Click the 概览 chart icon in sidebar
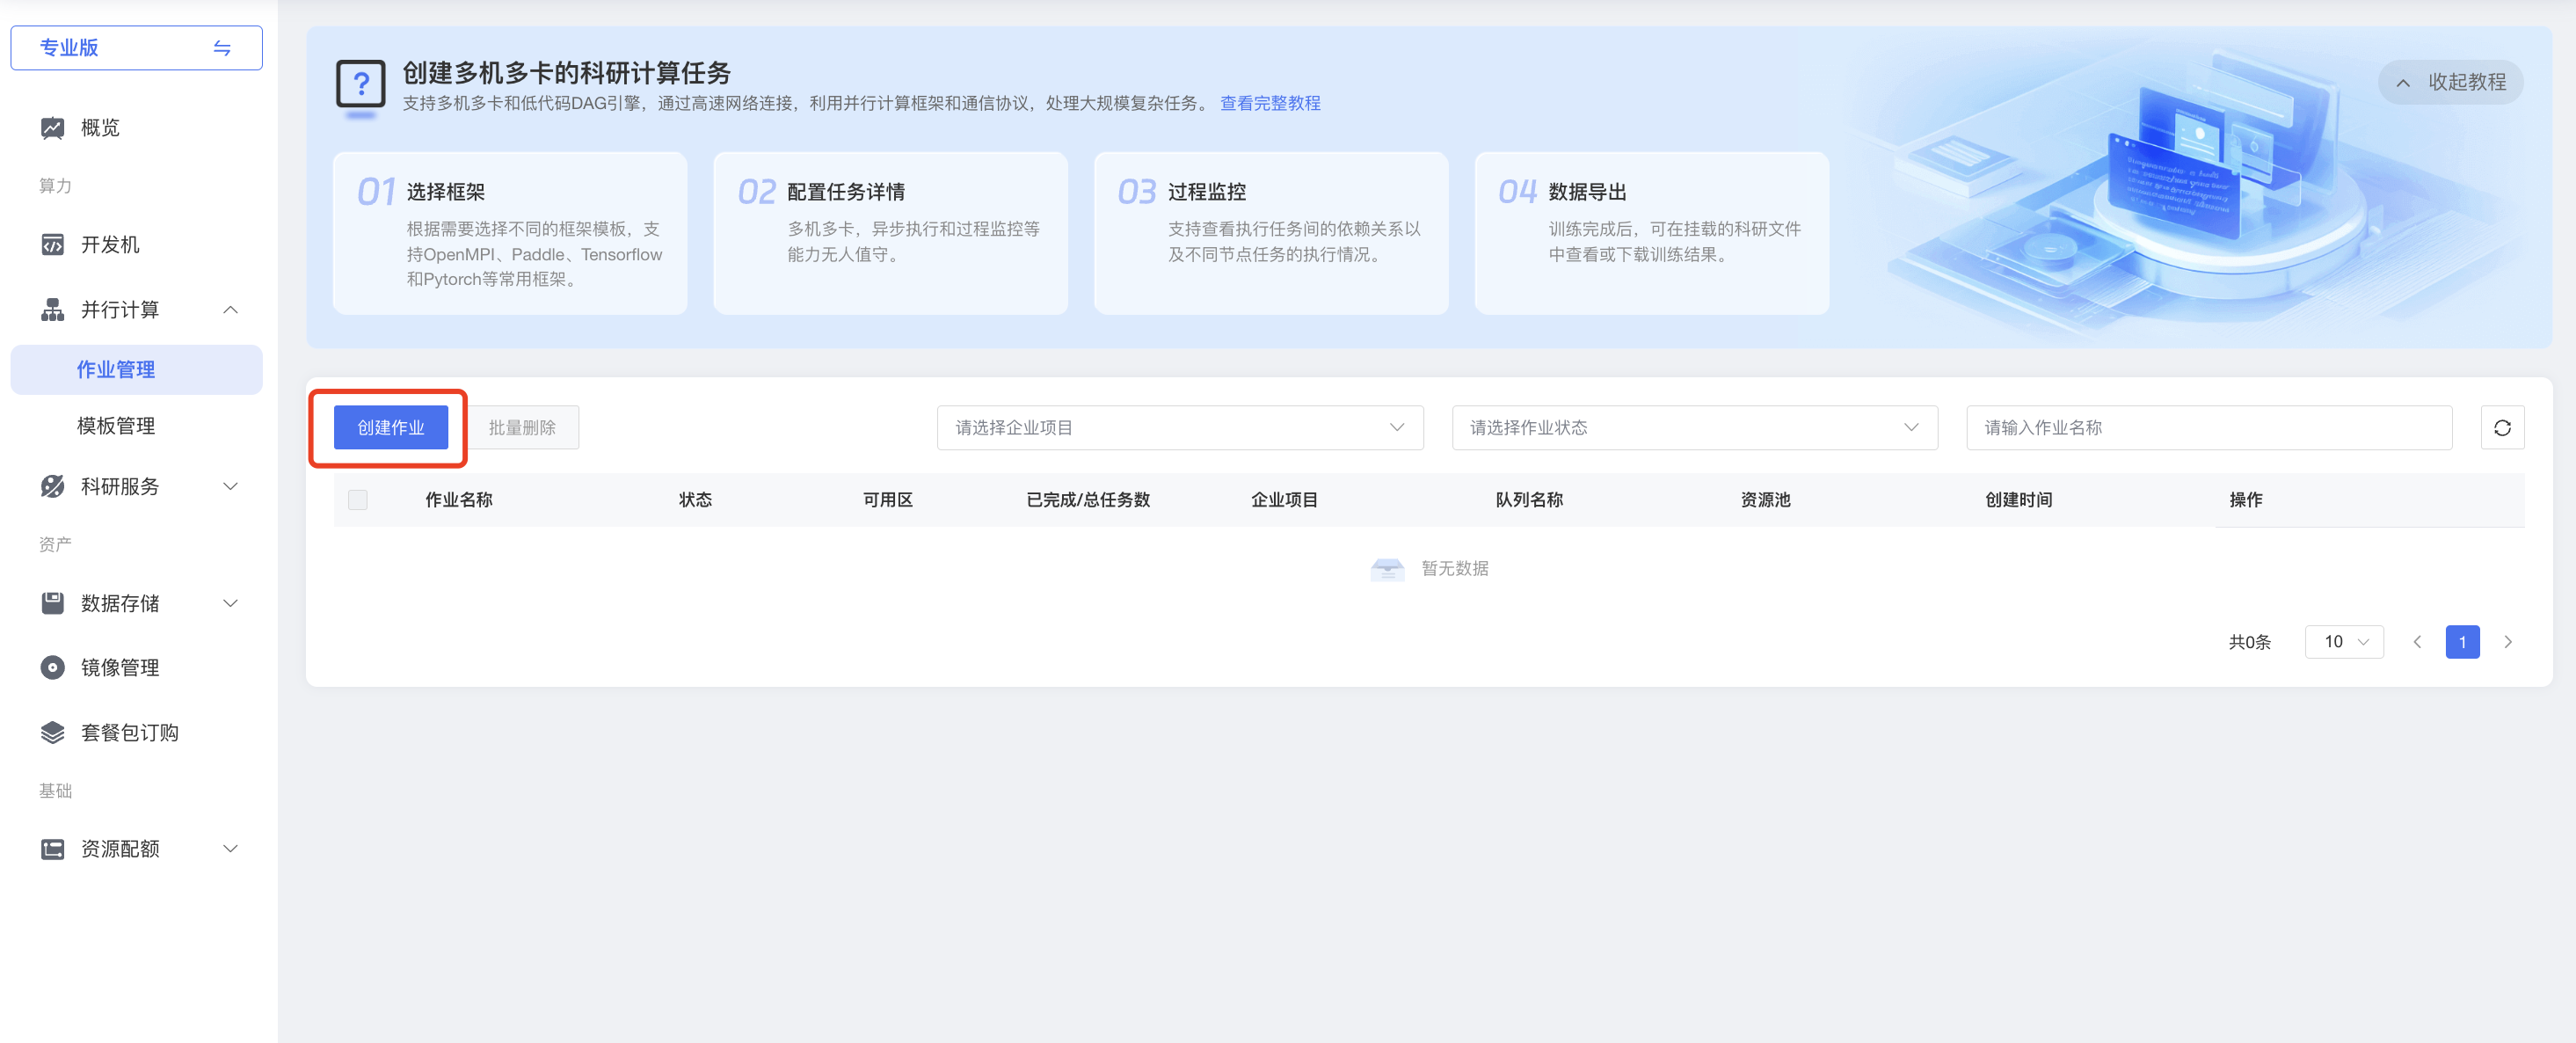The image size is (2576, 1043). [x=53, y=128]
